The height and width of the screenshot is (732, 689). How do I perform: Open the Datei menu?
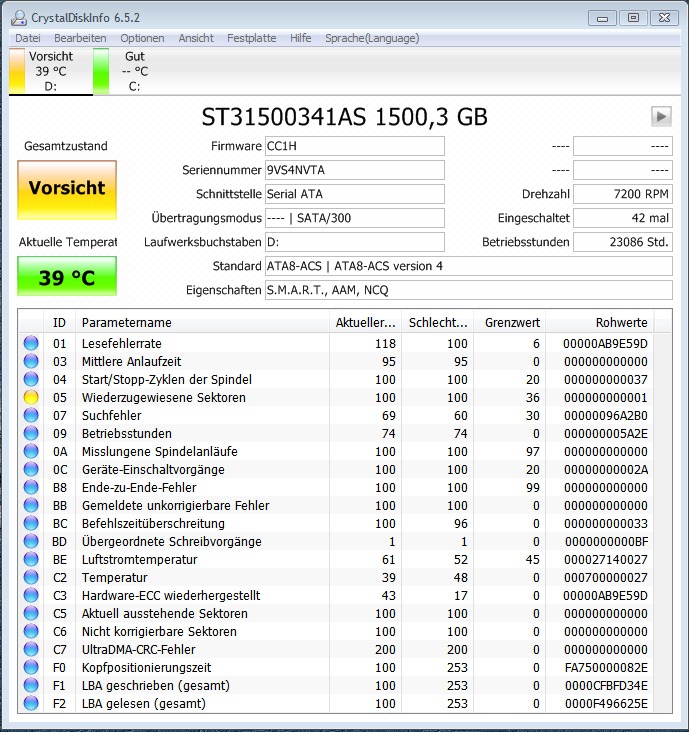pyautogui.click(x=28, y=38)
